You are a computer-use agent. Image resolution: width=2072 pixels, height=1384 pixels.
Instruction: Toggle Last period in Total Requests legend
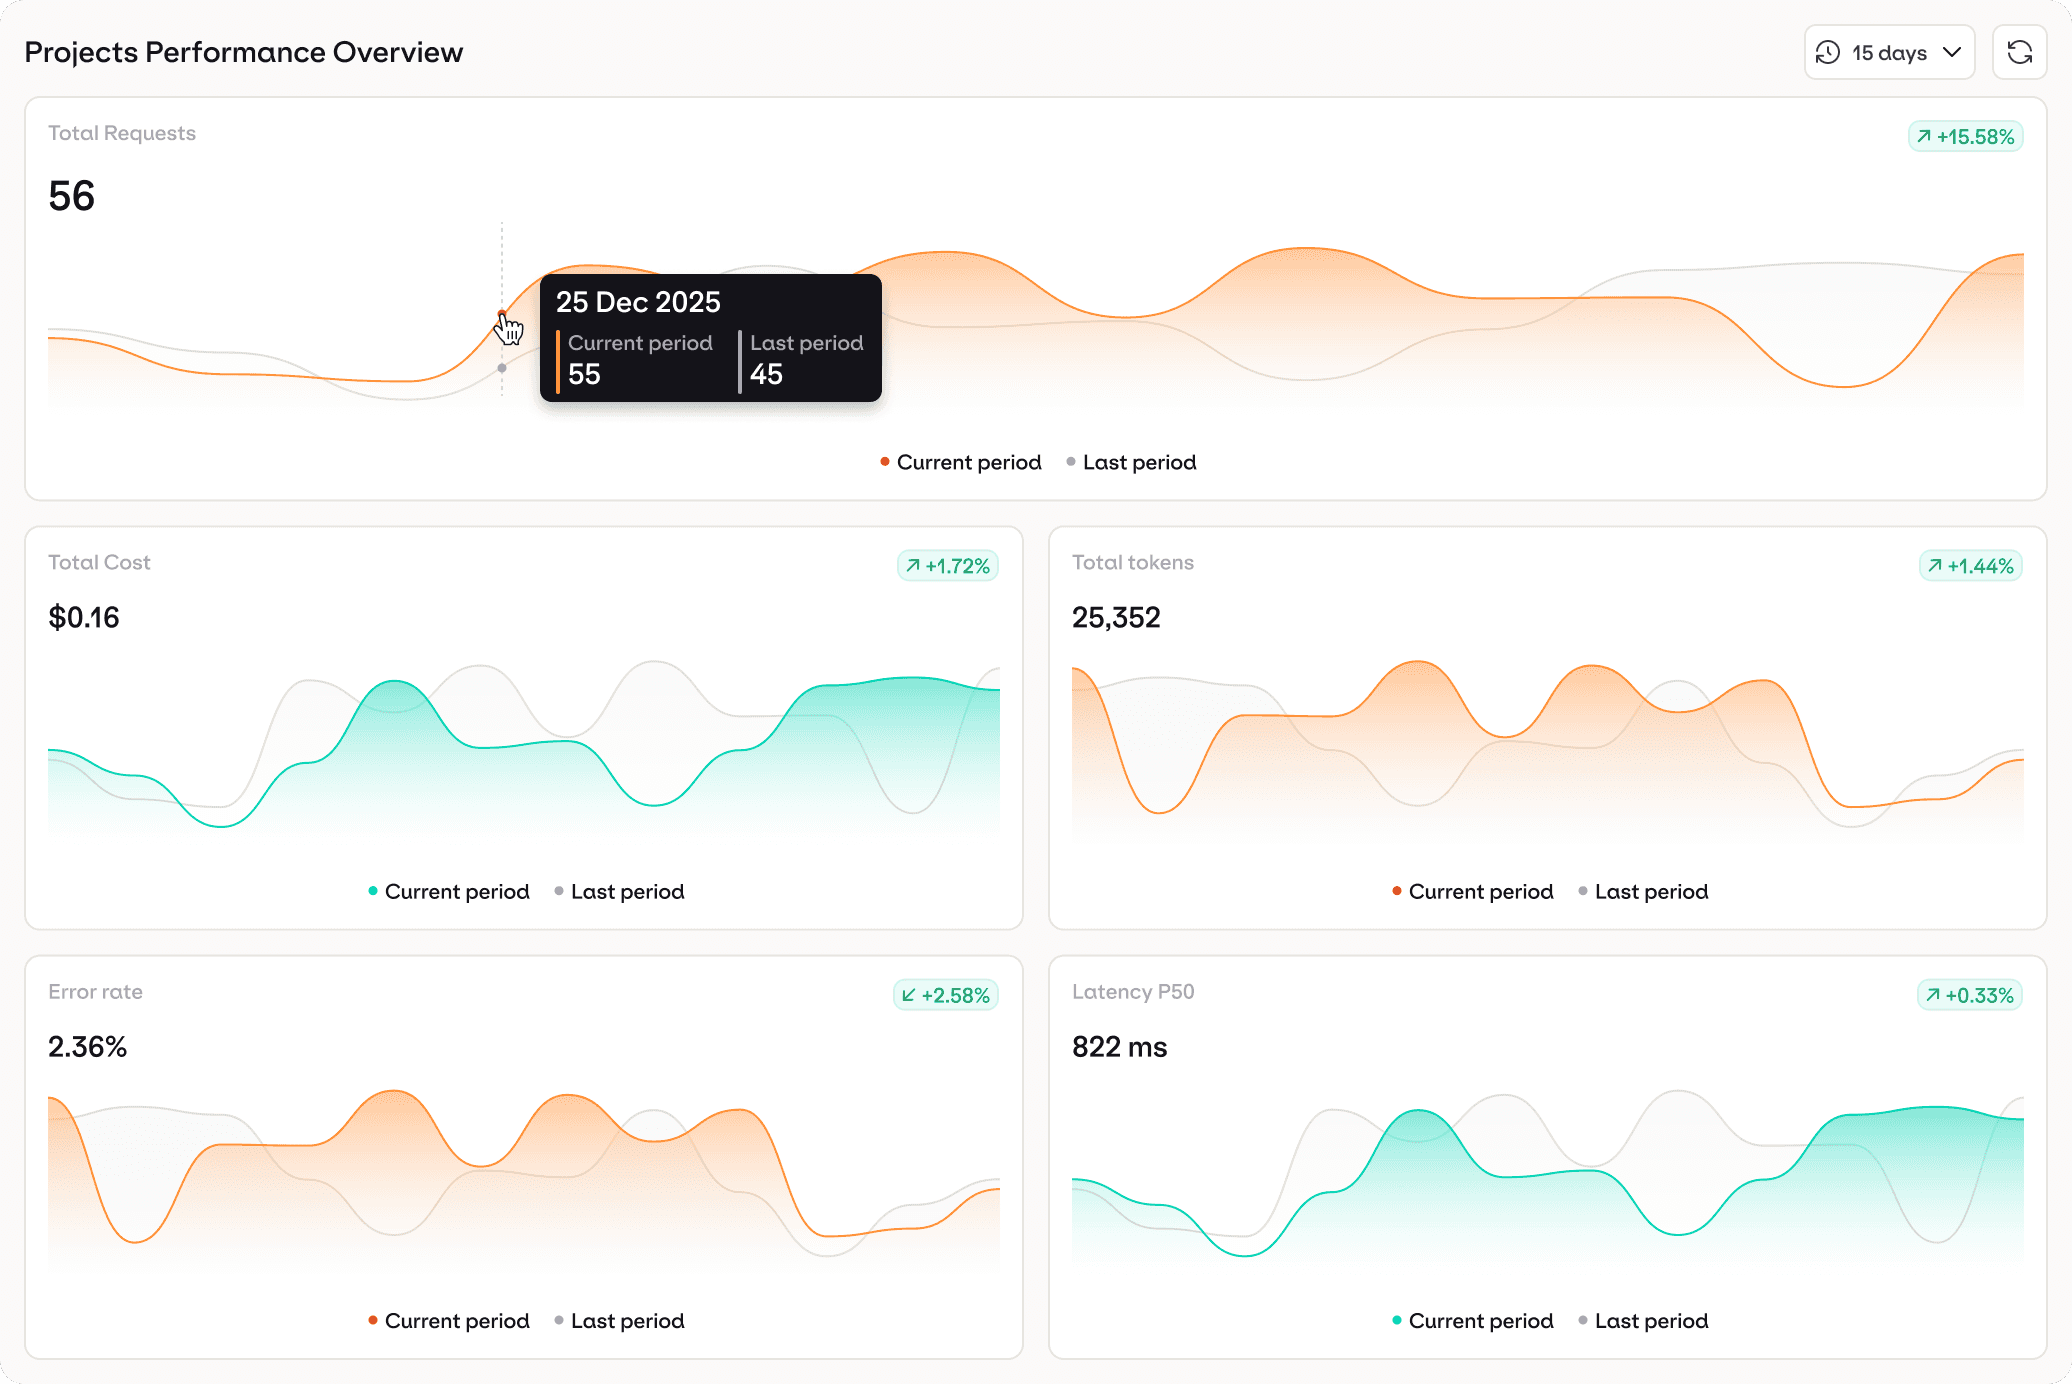pos(1131,462)
